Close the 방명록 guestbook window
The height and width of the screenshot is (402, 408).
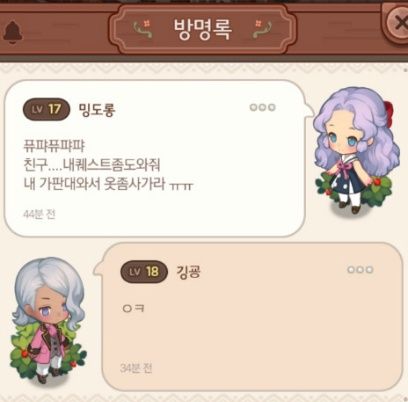coord(397,23)
